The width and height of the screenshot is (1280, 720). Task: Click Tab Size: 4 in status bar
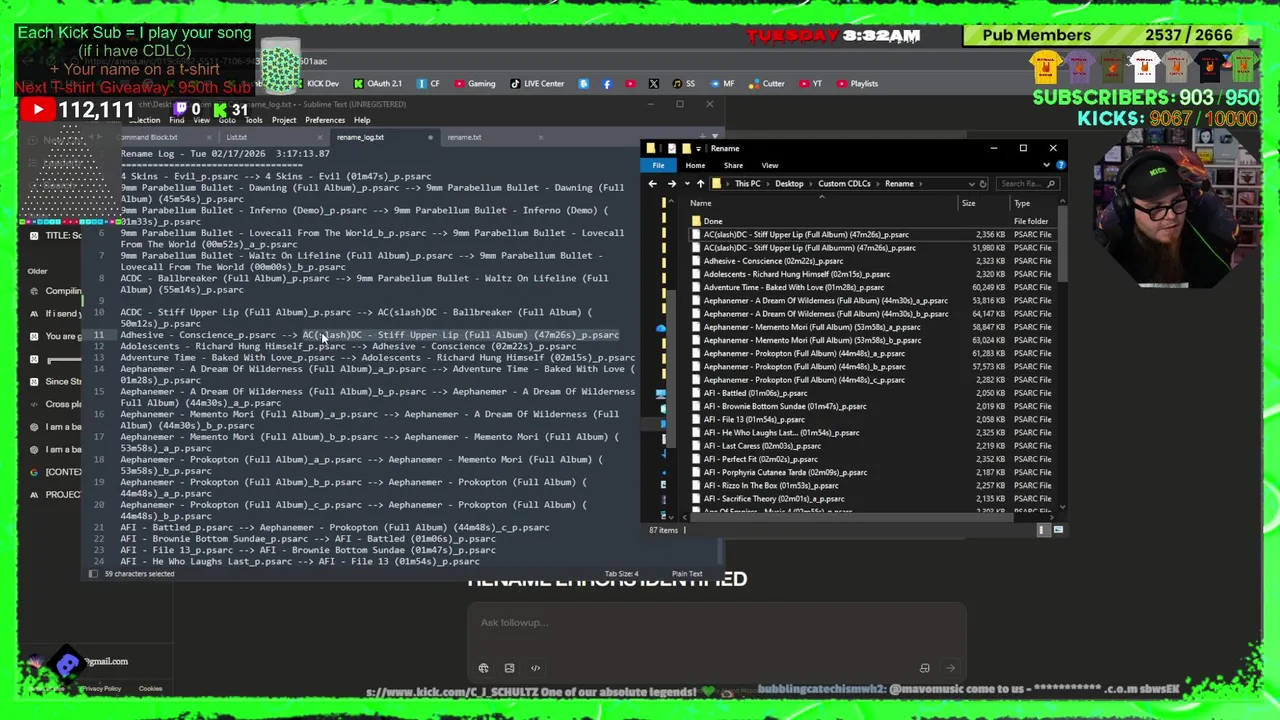point(621,574)
